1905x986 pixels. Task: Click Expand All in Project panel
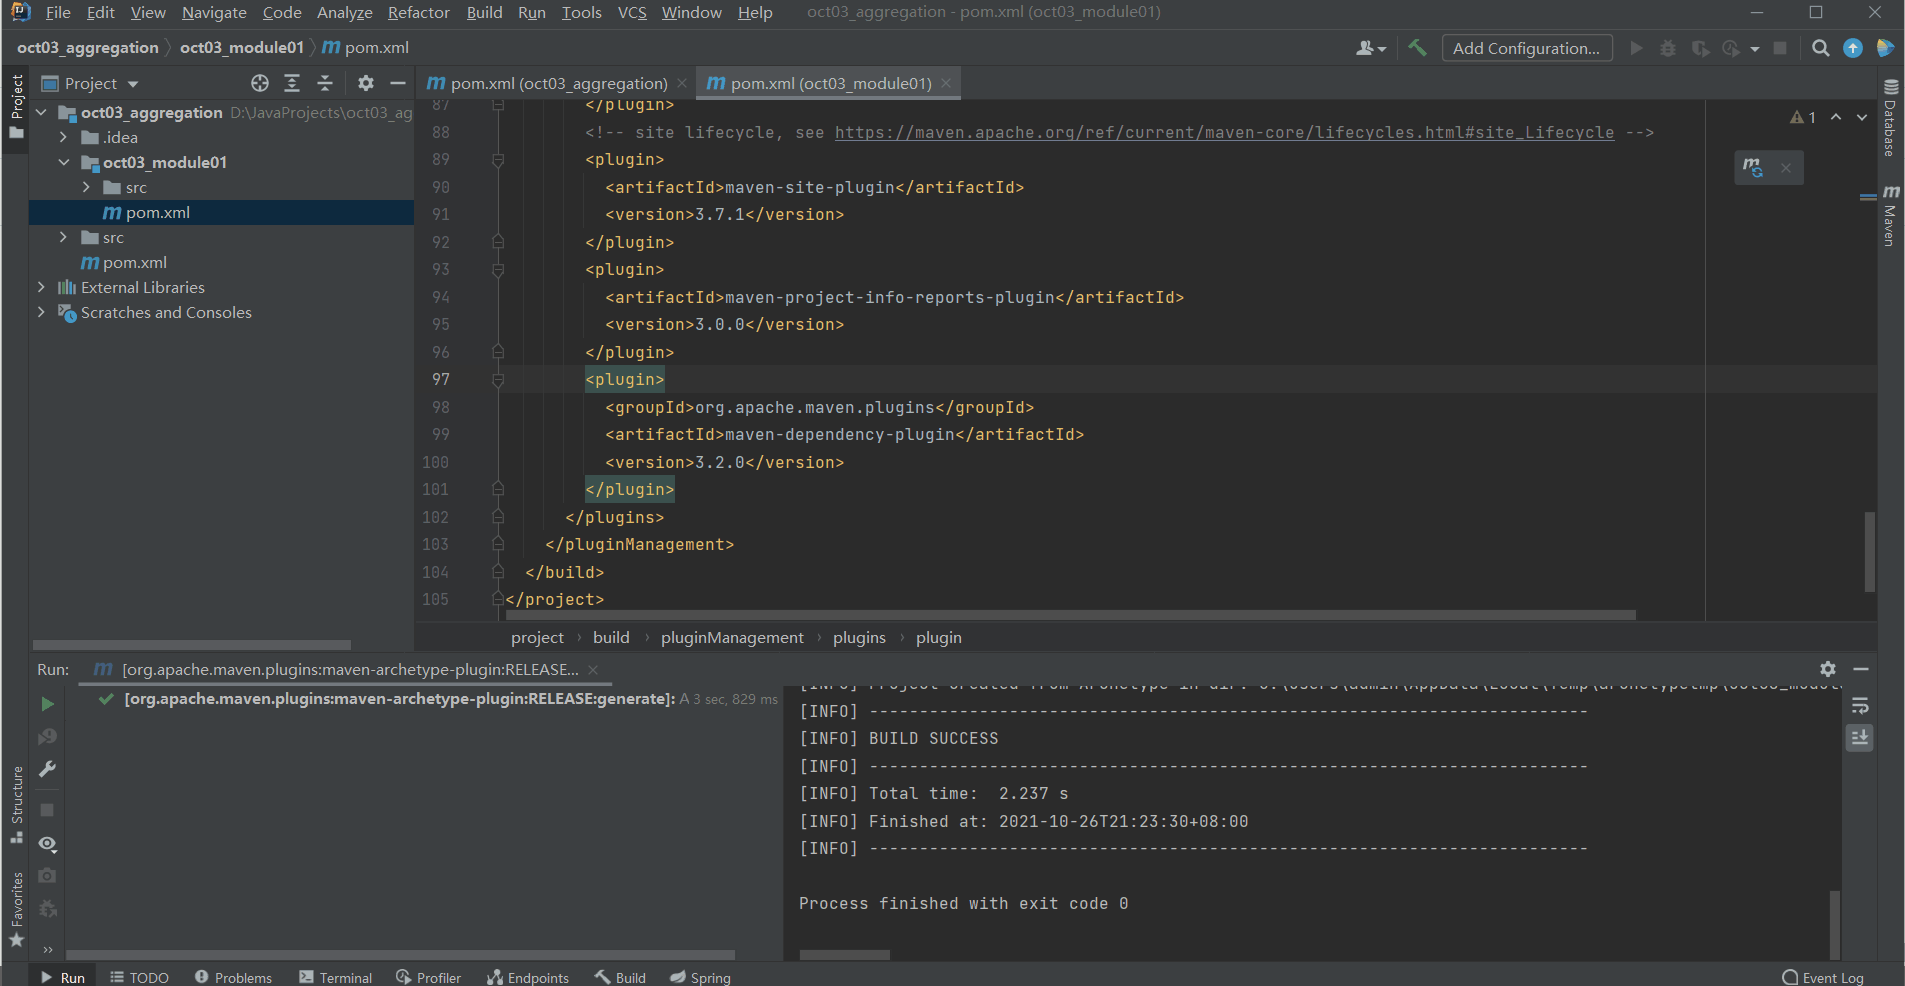292,83
